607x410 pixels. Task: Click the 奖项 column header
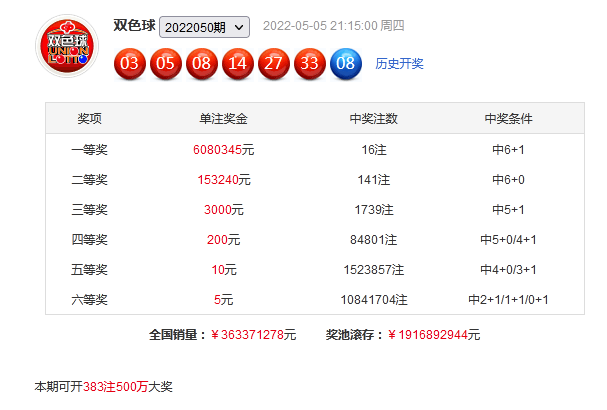(x=89, y=118)
